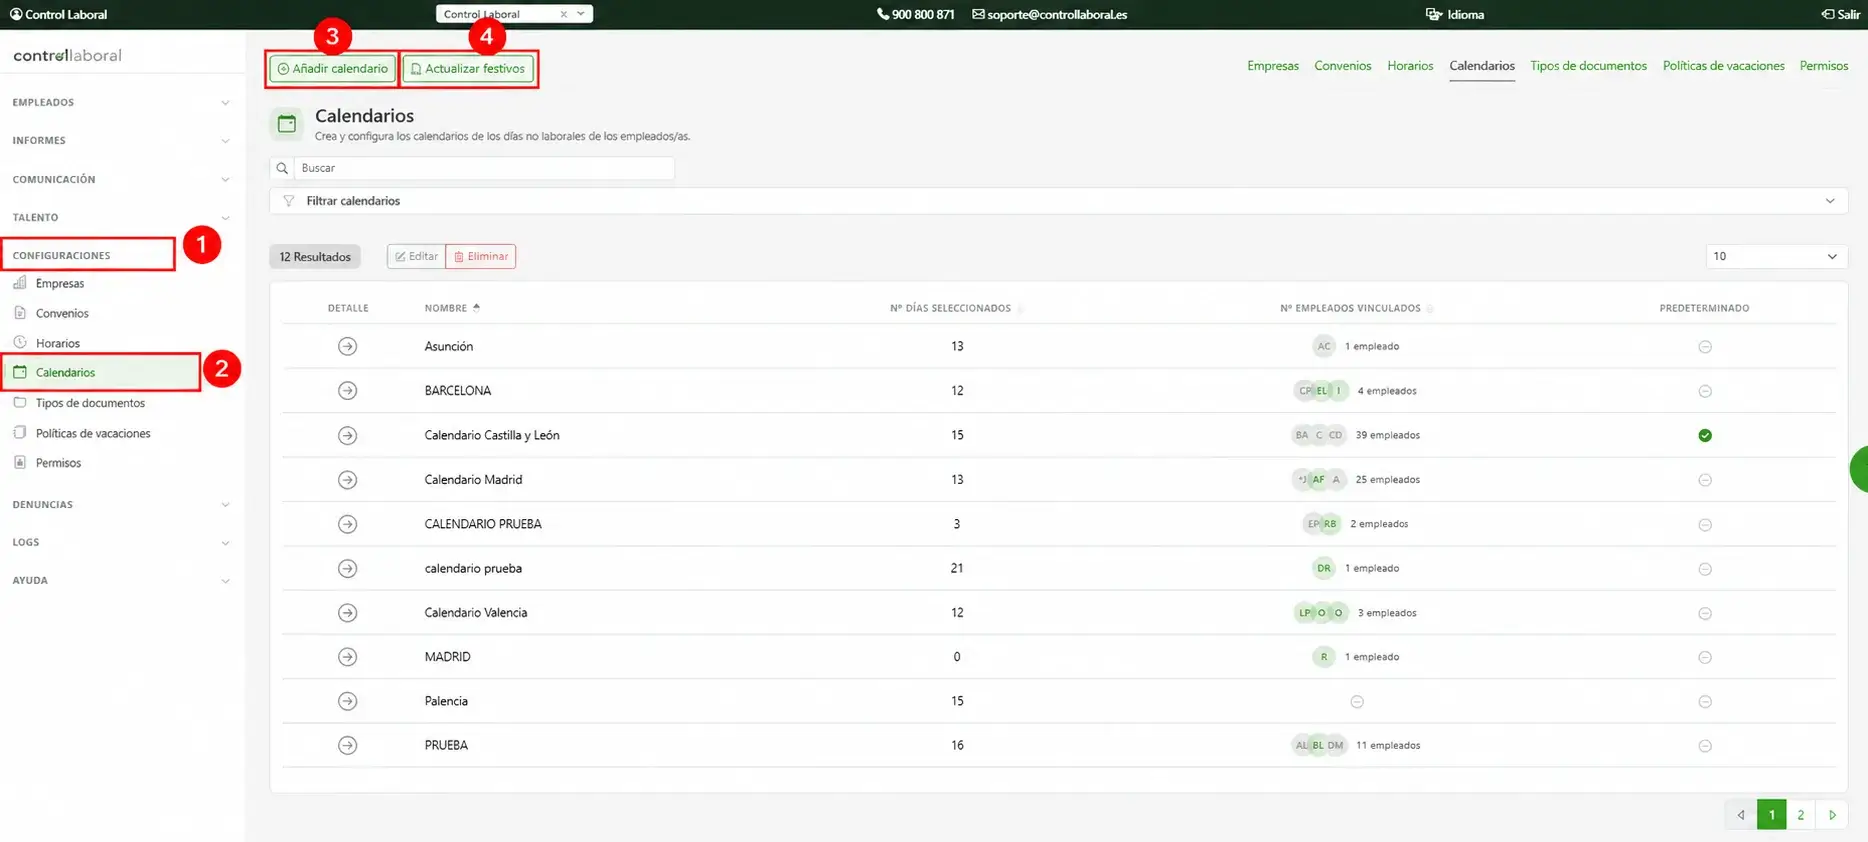The image size is (1868, 842).
Task: Click the Buscar search field
Action: pyautogui.click(x=484, y=168)
